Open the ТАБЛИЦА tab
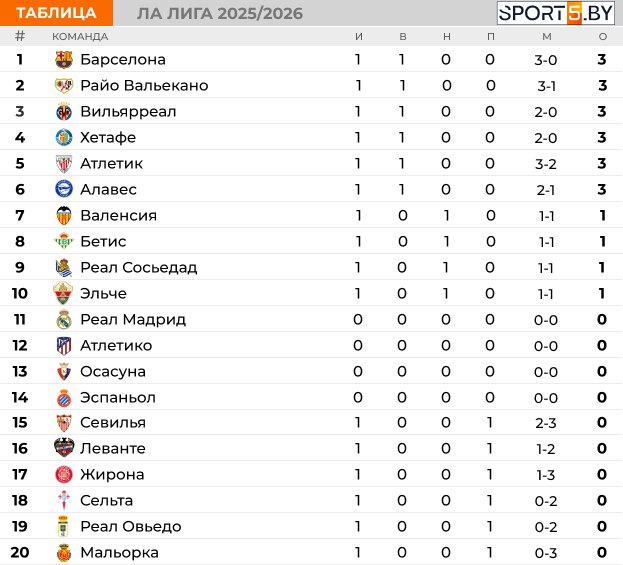This screenshot has width=623, height=565. click(x=56, y=13)
